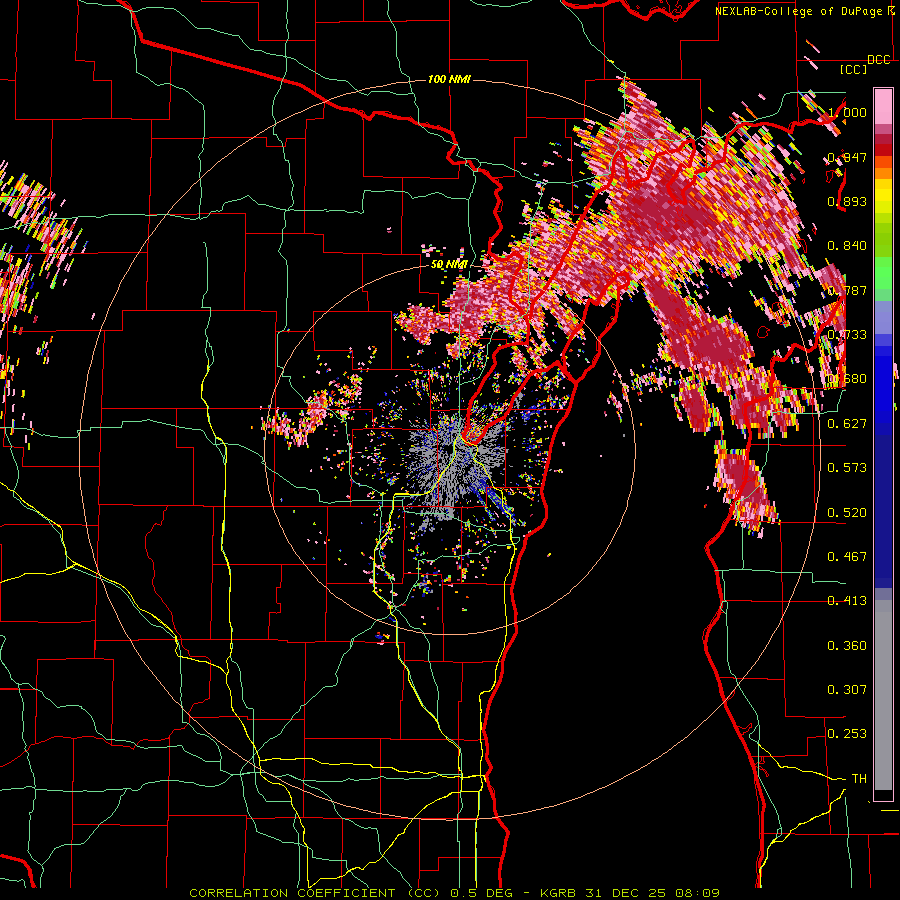900x900 pixels.
Task: Click the NEXLAB-College of DuPage header text
Action: (798, 11)
